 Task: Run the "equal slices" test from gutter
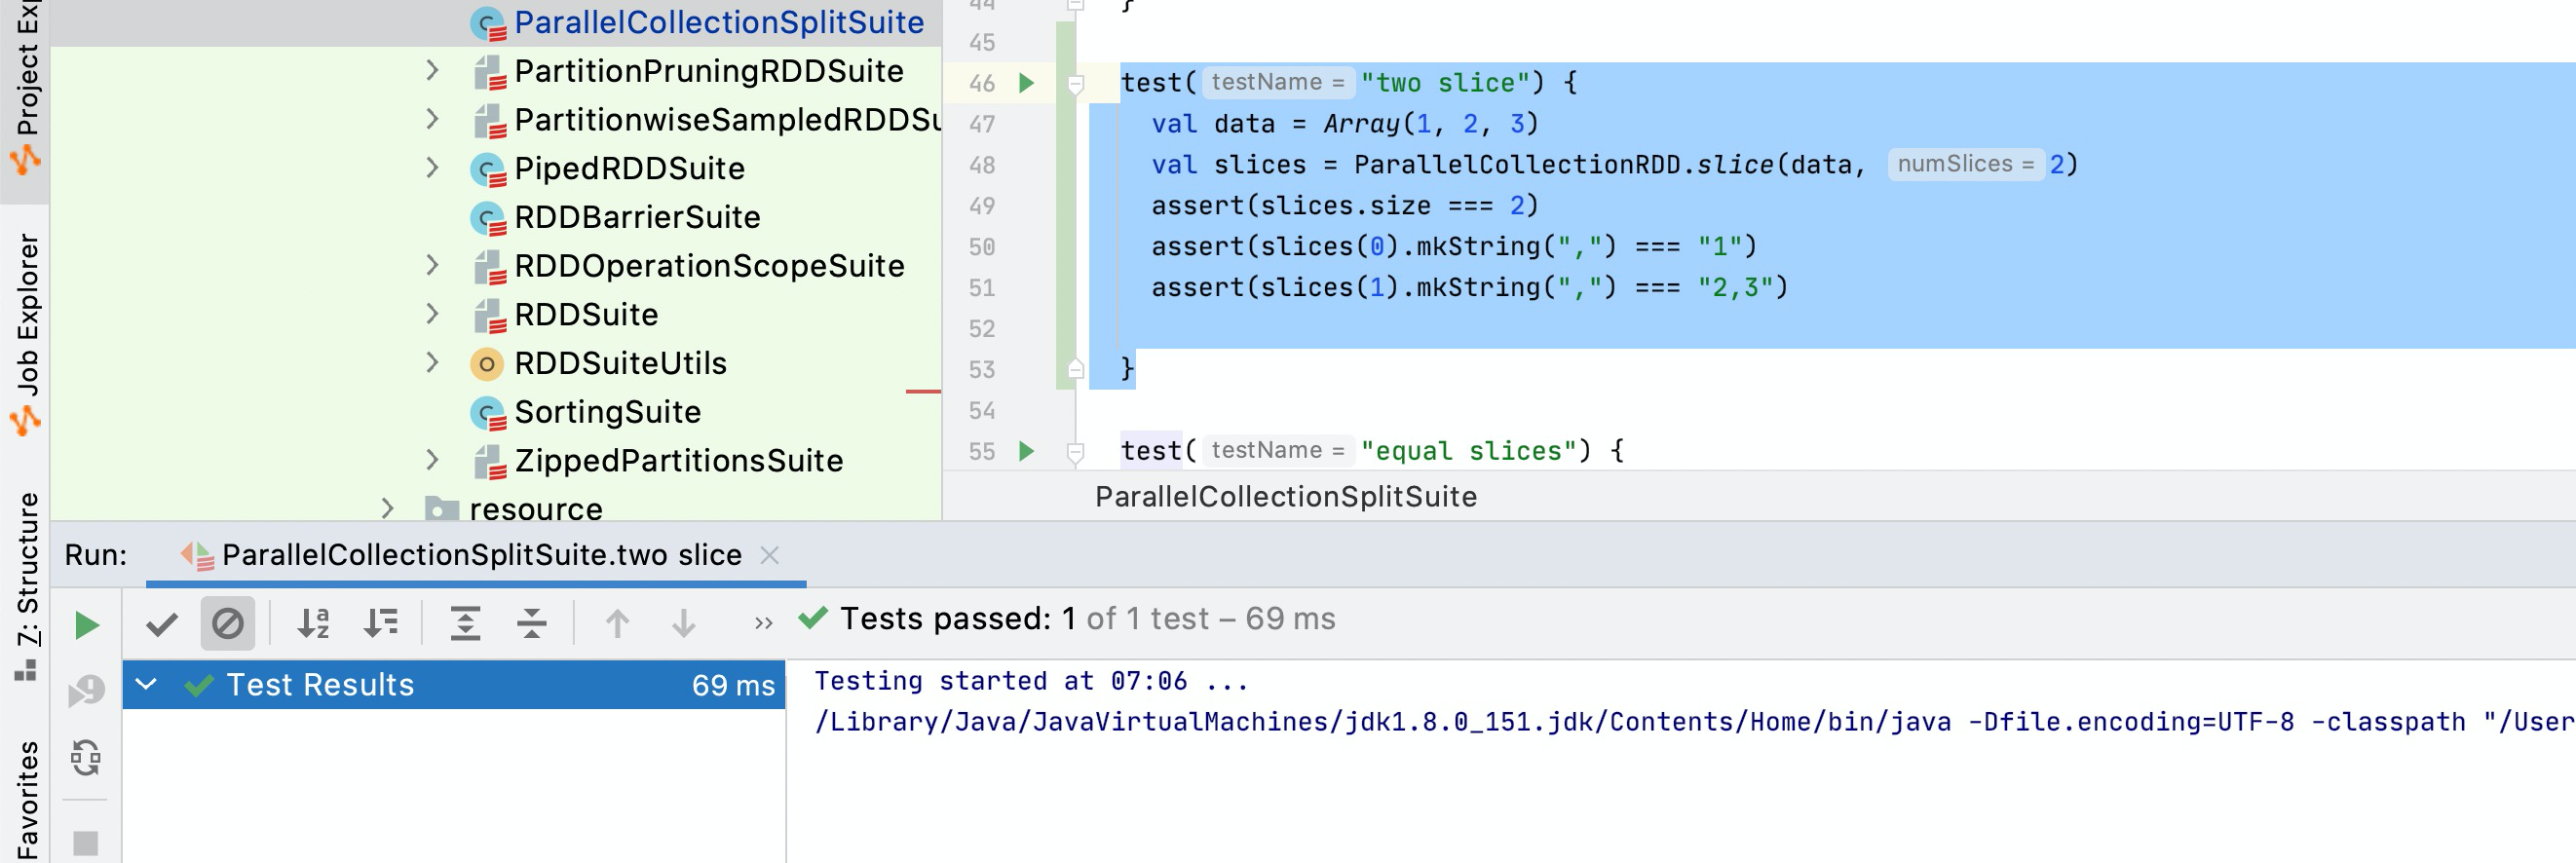1026,451
